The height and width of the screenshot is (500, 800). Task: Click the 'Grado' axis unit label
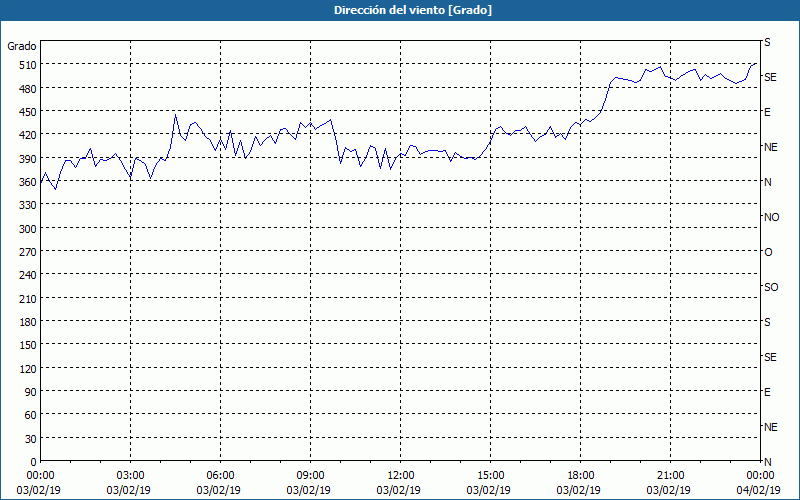click(x=22, y=46)
